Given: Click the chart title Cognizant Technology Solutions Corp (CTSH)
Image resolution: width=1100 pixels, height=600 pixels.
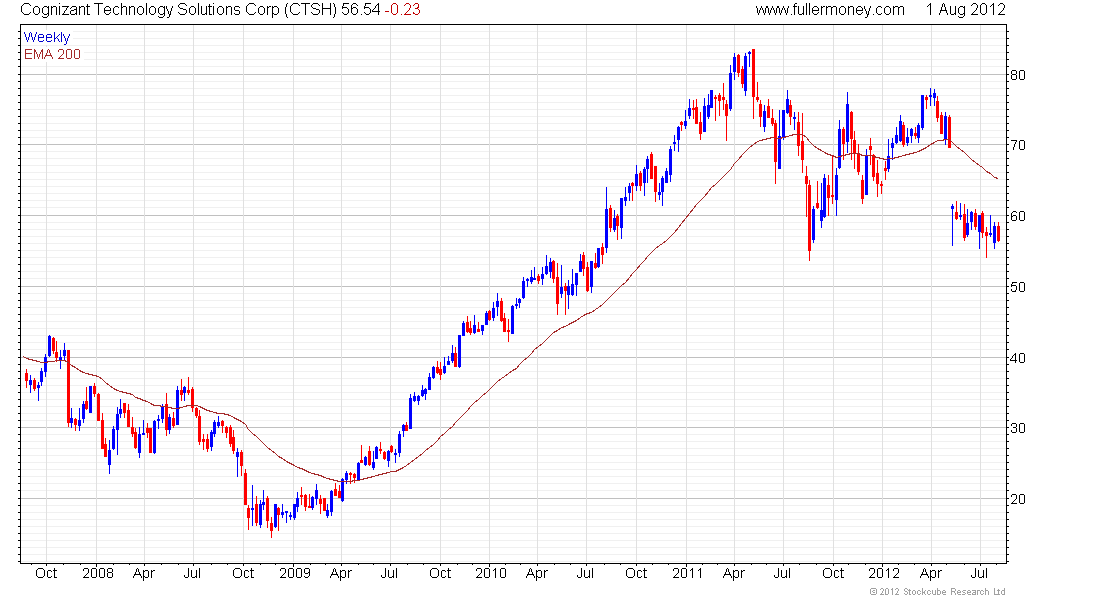Looking at the screenshot, I should 179,10.
